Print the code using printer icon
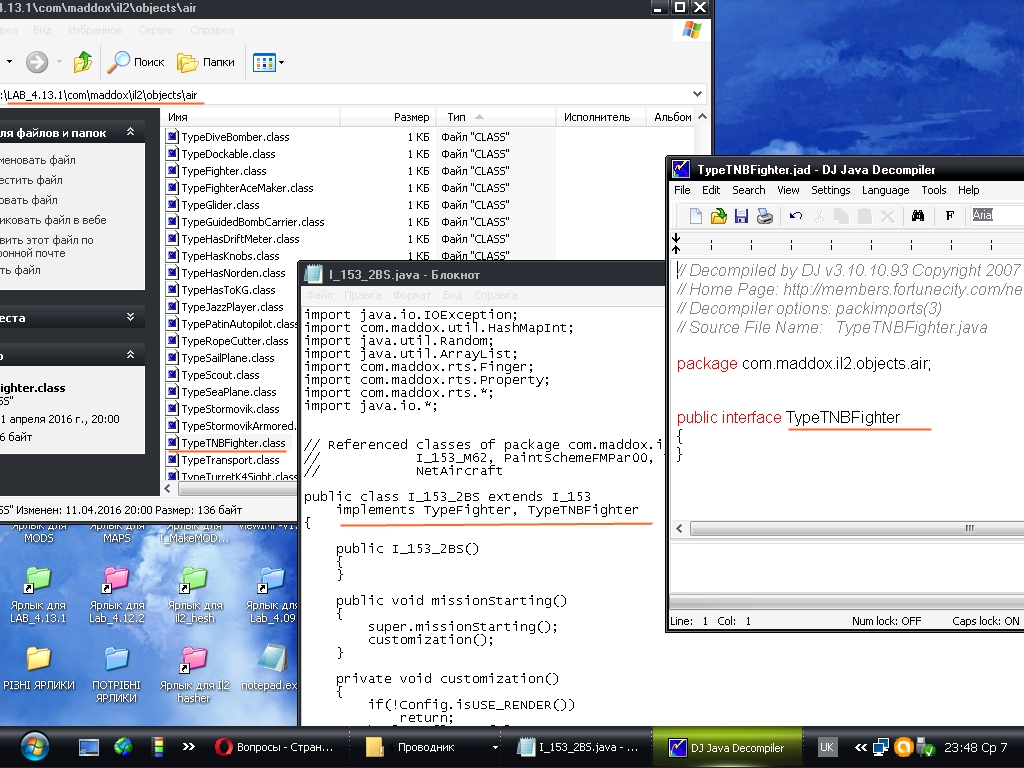 click(x=764, y=216)
